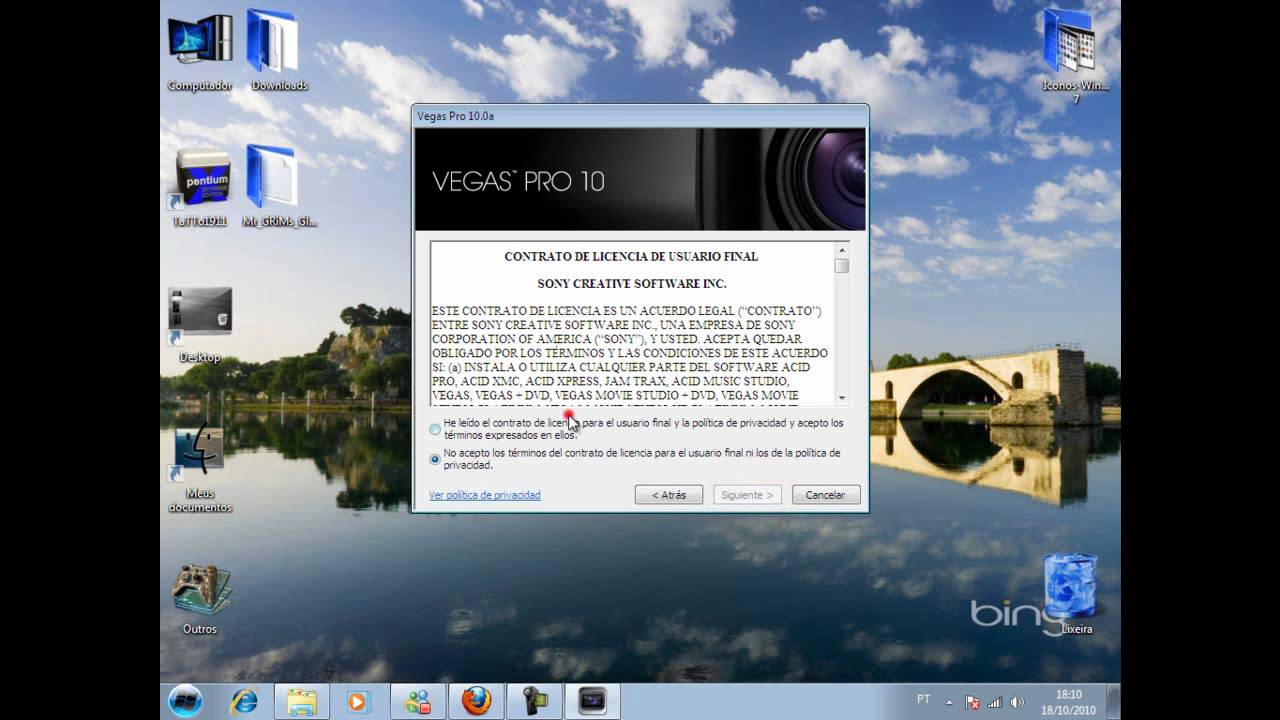Click the license text scrollbar thumb

point(842,266)
